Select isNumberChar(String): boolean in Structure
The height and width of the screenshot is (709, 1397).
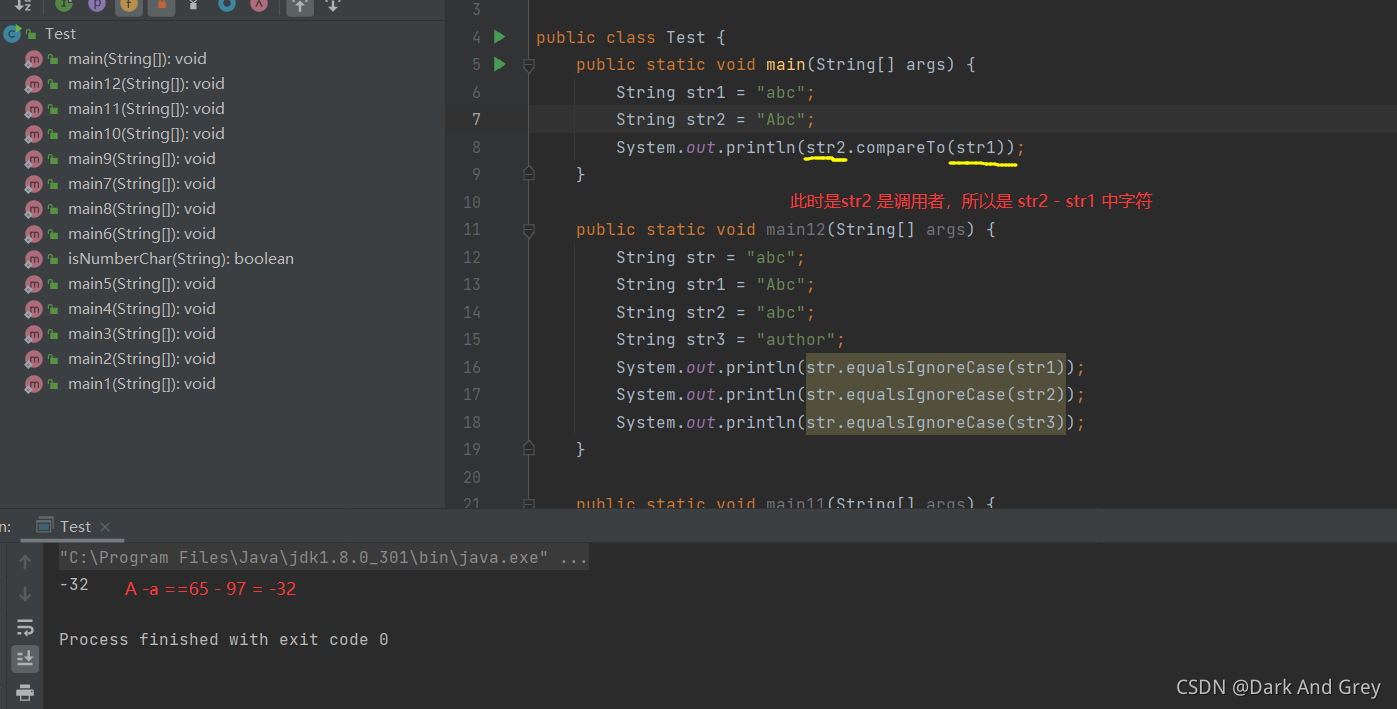click(x=181, y=259)
